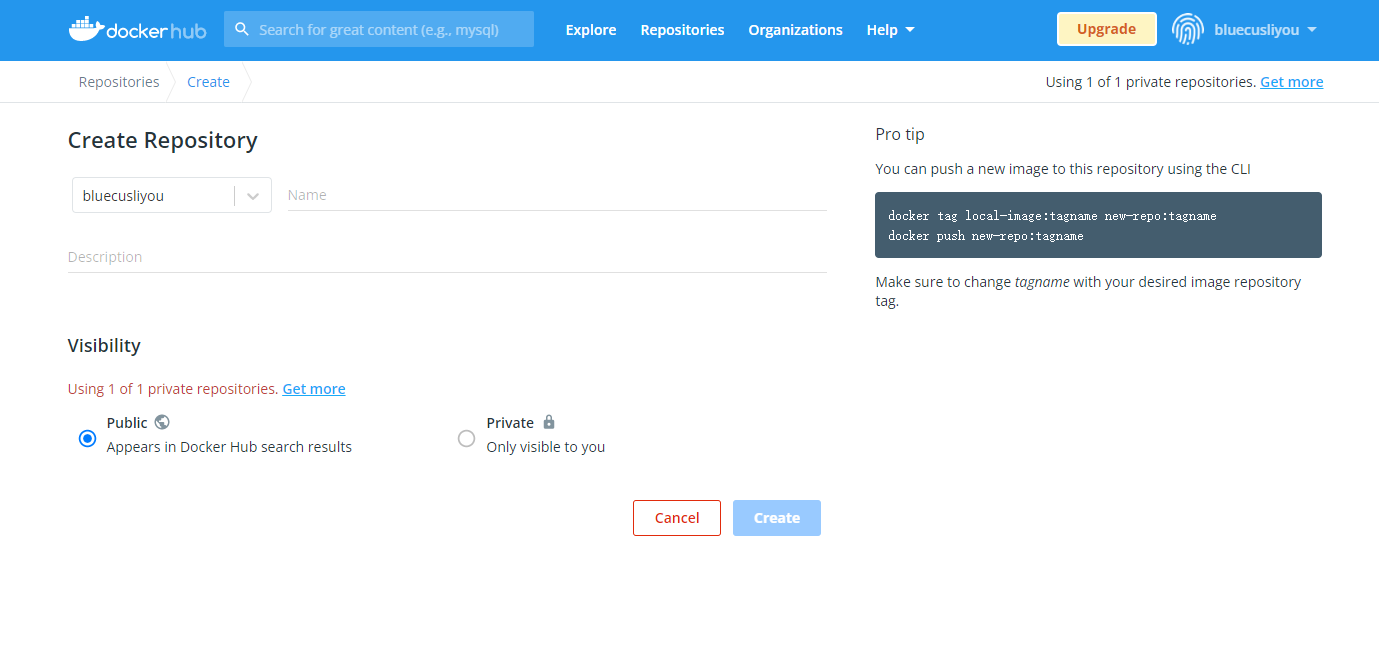Viewport: 1379px width, 672px height.
Task: Click the Create breadcrumb
Action: [x=208, y=82]
